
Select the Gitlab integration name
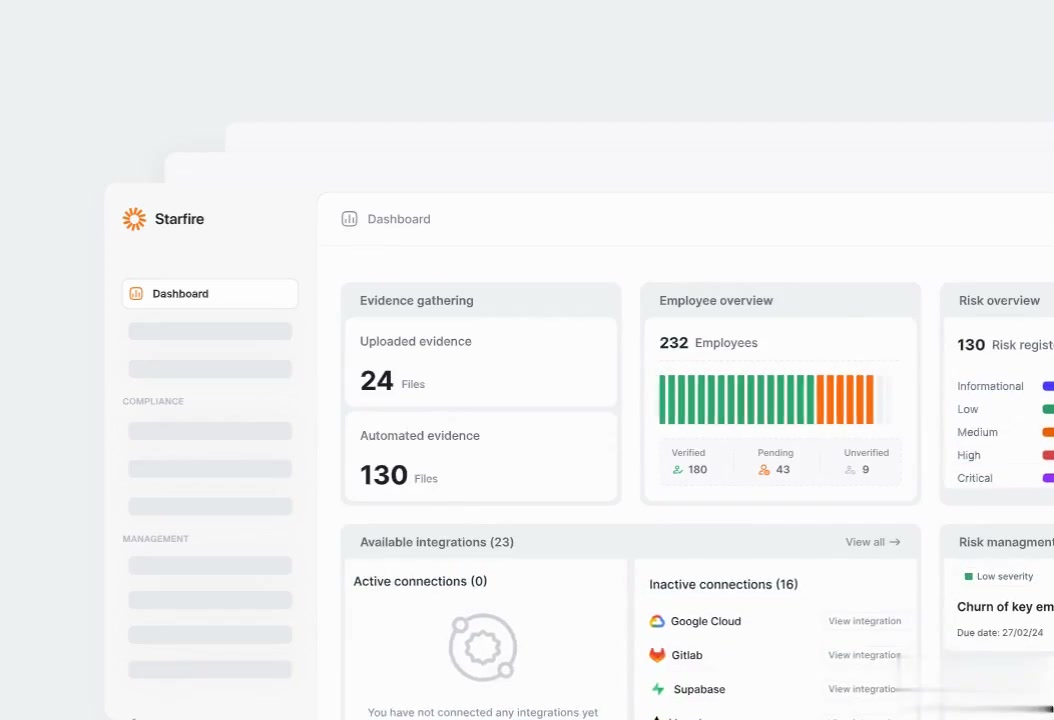click(687, 655)
